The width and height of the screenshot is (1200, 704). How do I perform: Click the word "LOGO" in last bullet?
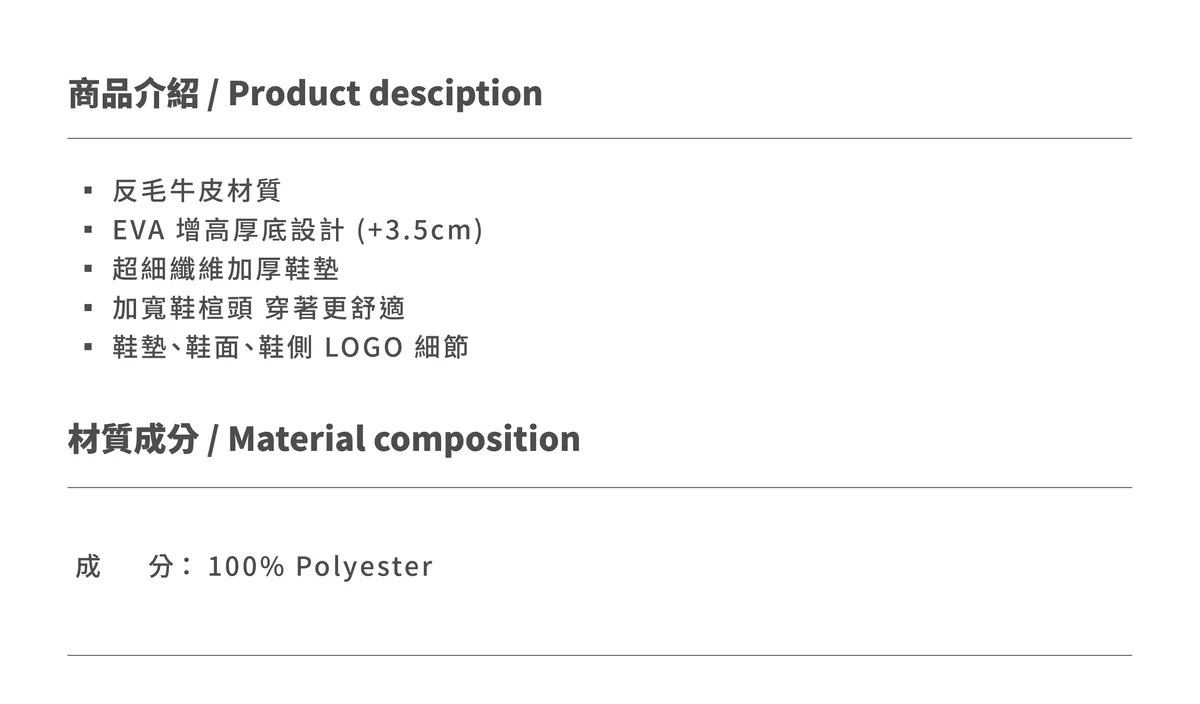click(364, 348)
